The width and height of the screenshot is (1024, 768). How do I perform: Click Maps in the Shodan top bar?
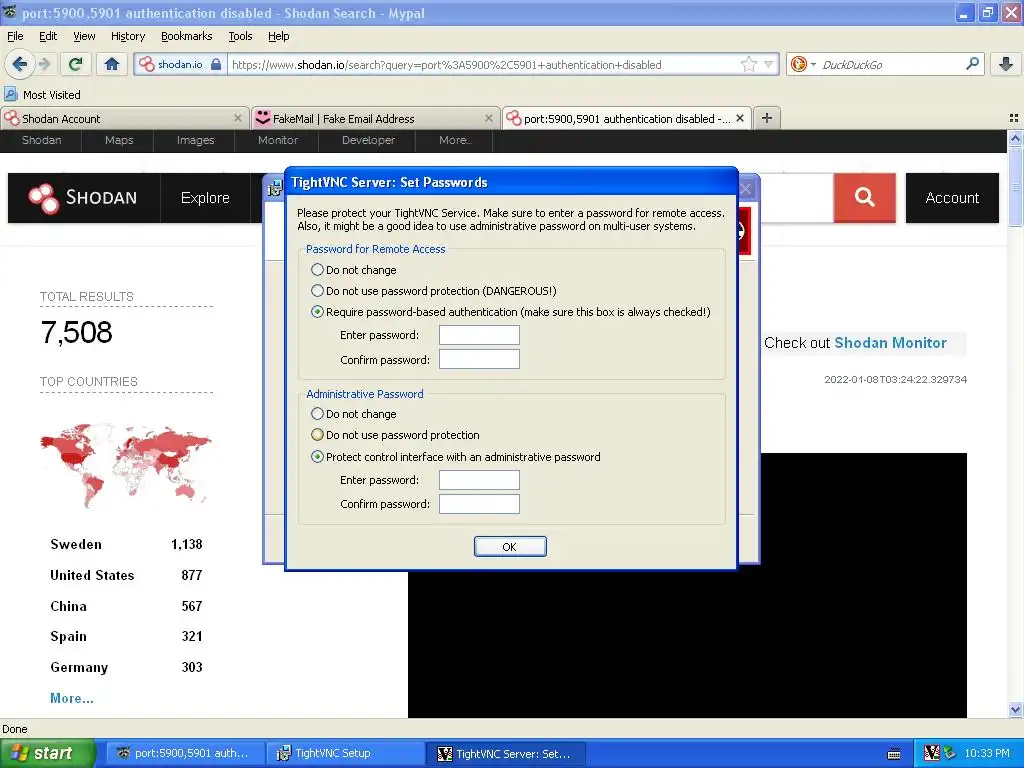119,140
